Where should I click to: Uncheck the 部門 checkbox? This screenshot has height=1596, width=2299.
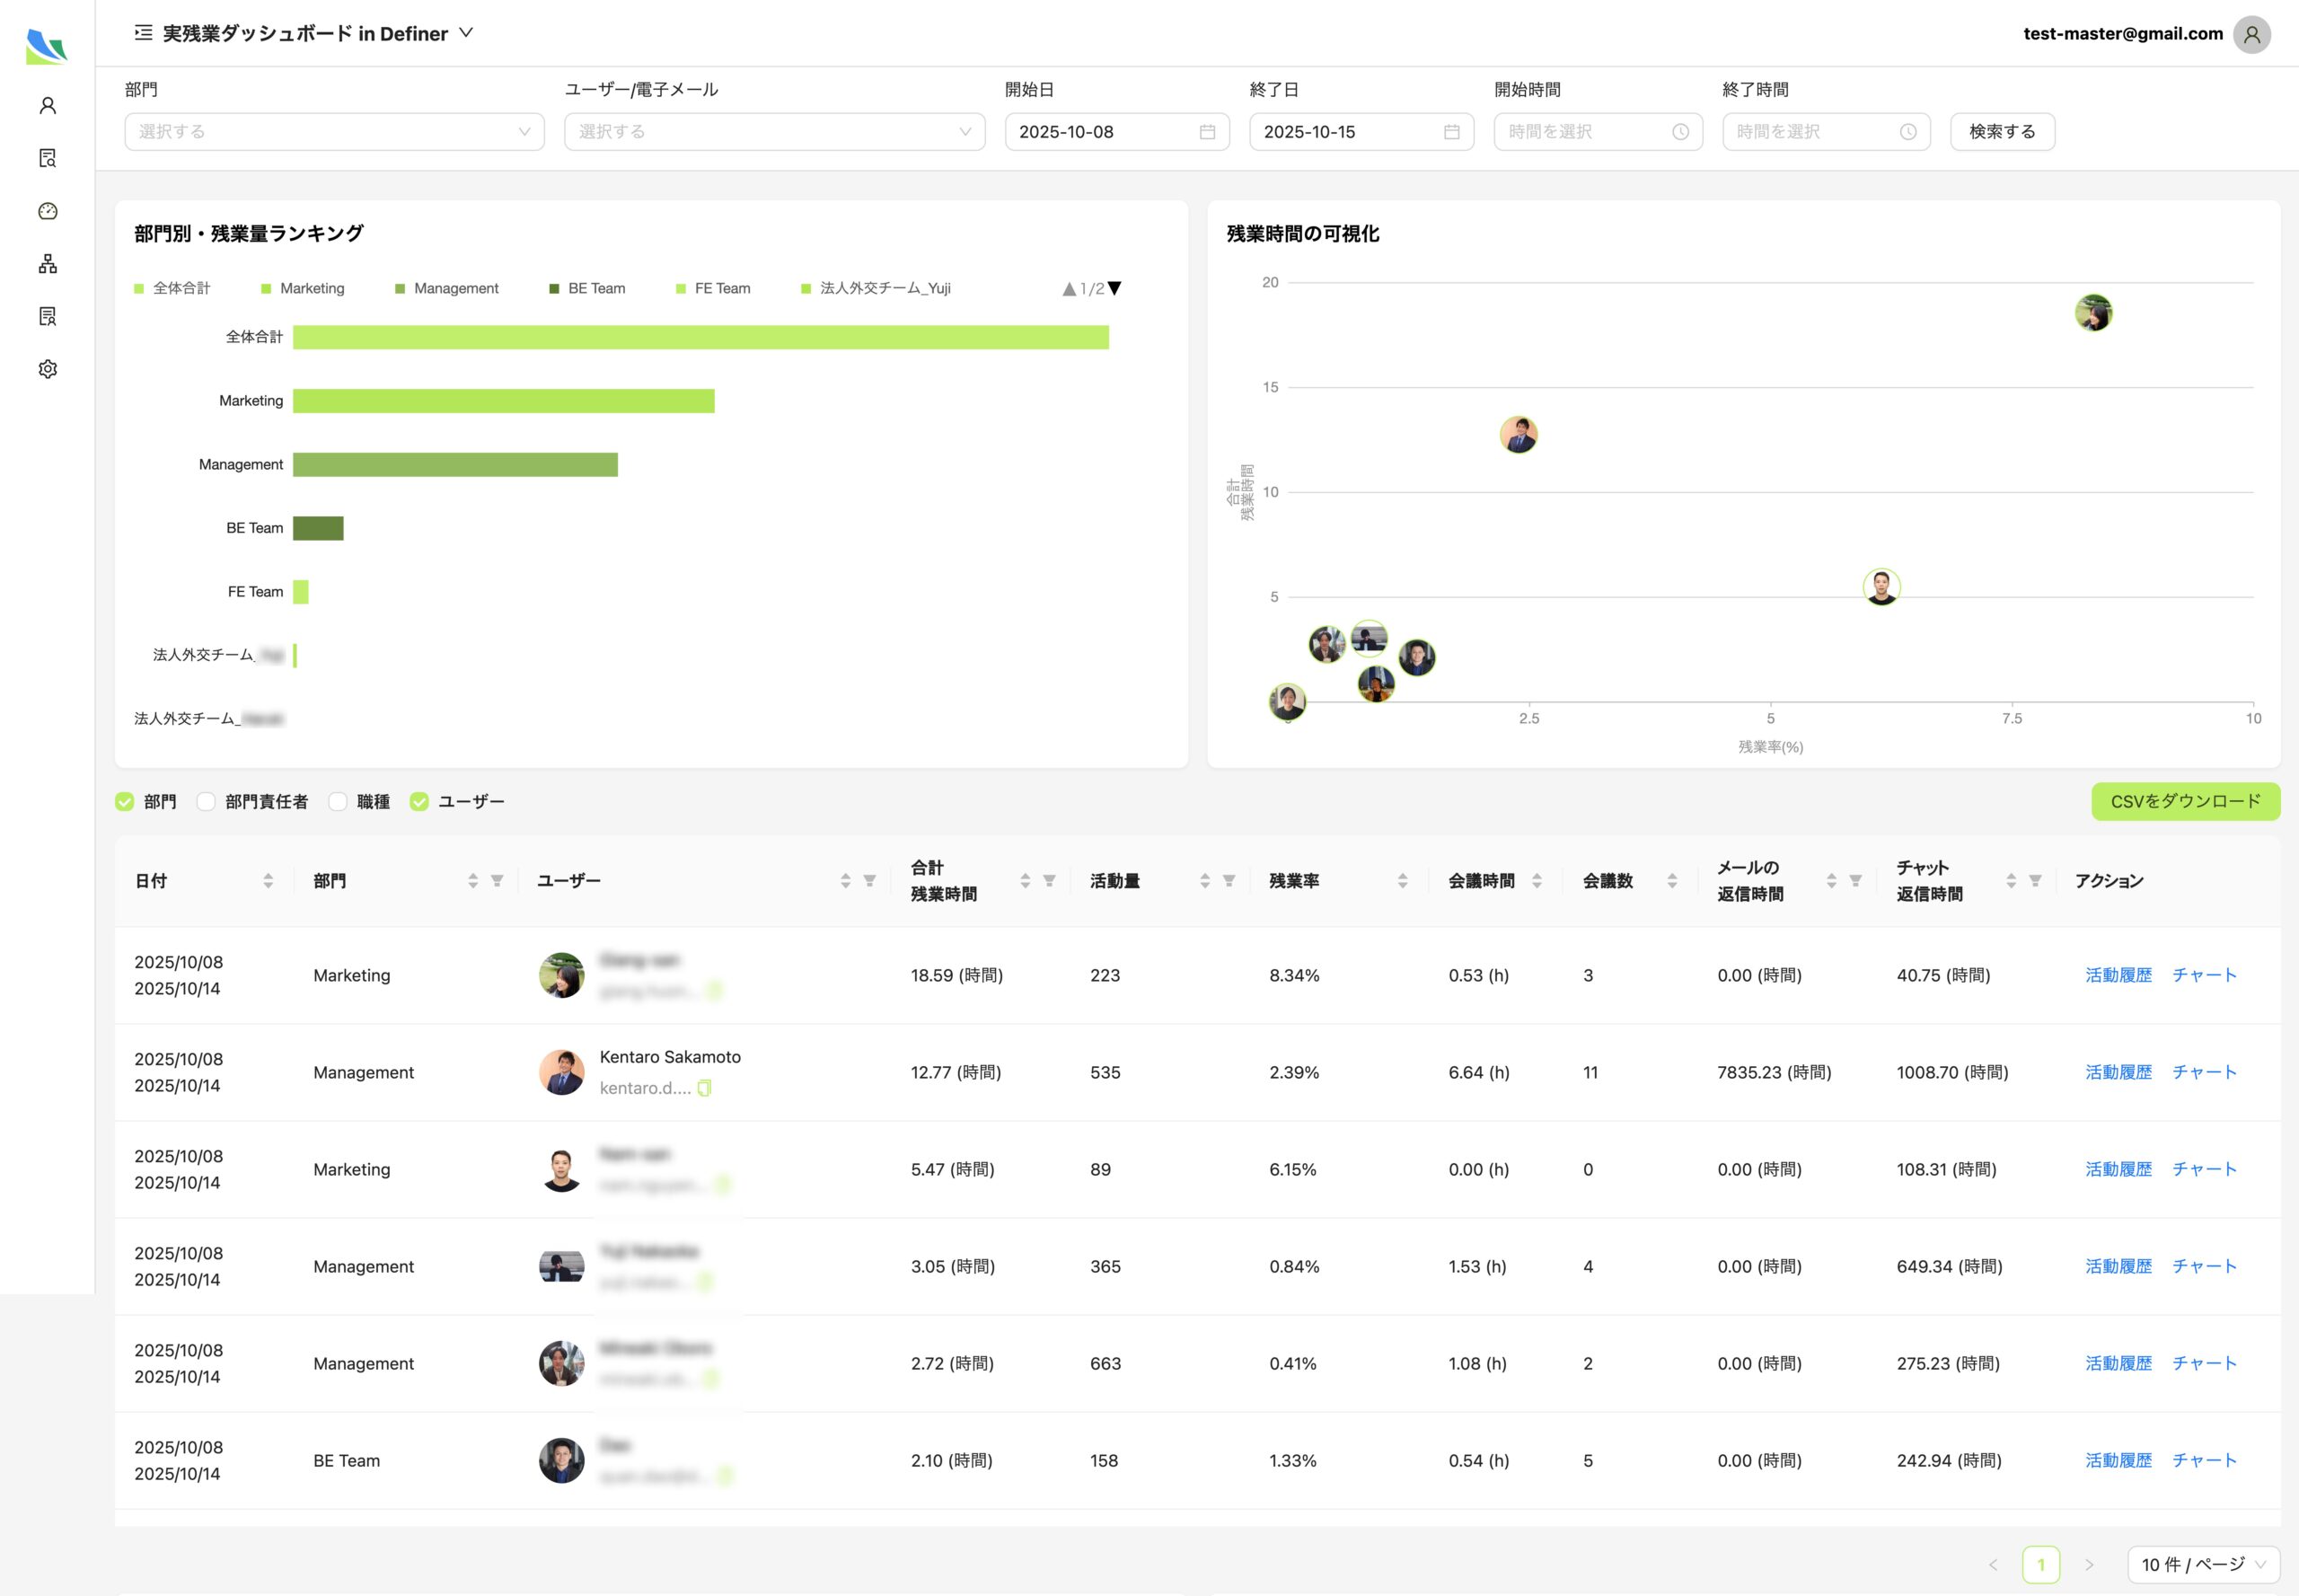click(125, 802)
